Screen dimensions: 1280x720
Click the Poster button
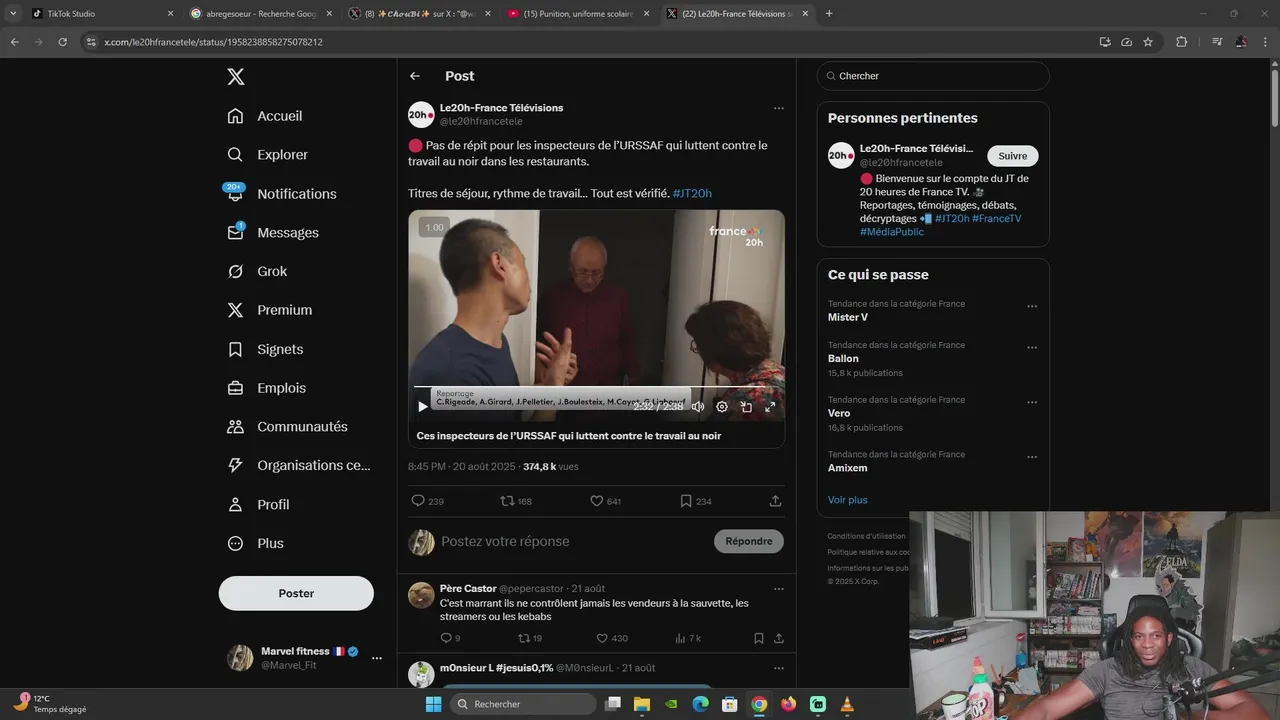[x=296, y=593]
